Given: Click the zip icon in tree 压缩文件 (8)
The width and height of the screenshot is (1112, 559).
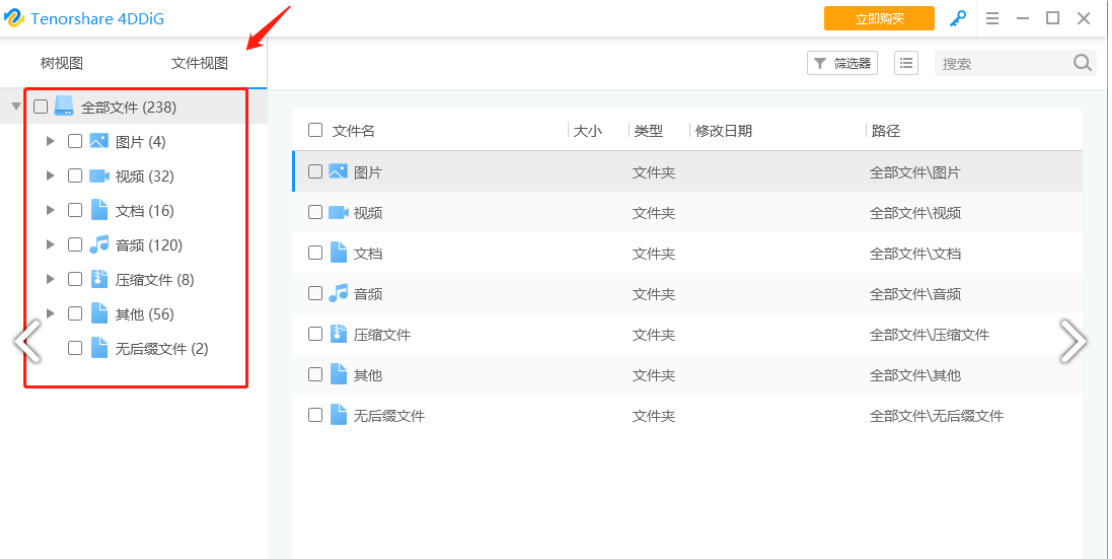Looking at the screenshot, I should pos(99,279).
